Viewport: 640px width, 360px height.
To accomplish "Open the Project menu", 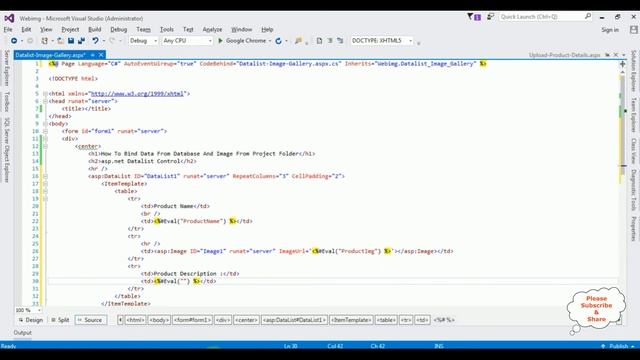I will pyautogui.click(x=70, y=30).
